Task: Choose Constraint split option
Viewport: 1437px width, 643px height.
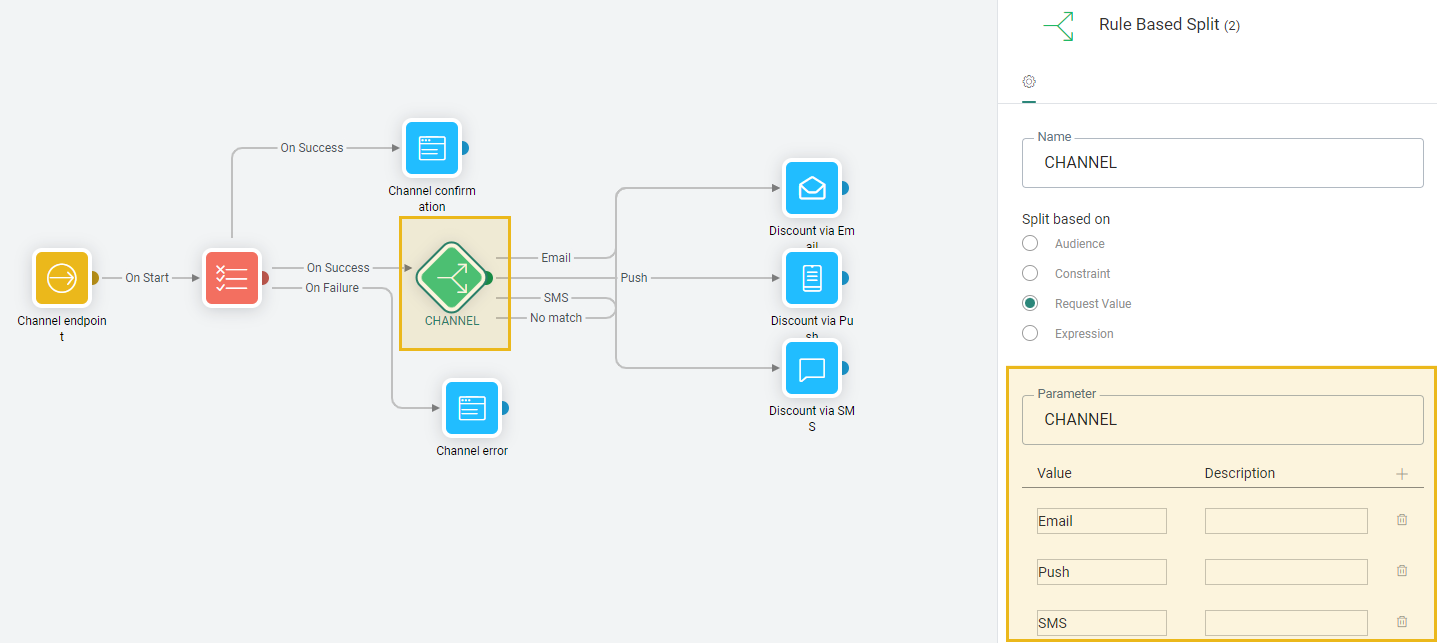Action: click(x=1030, y=274)
